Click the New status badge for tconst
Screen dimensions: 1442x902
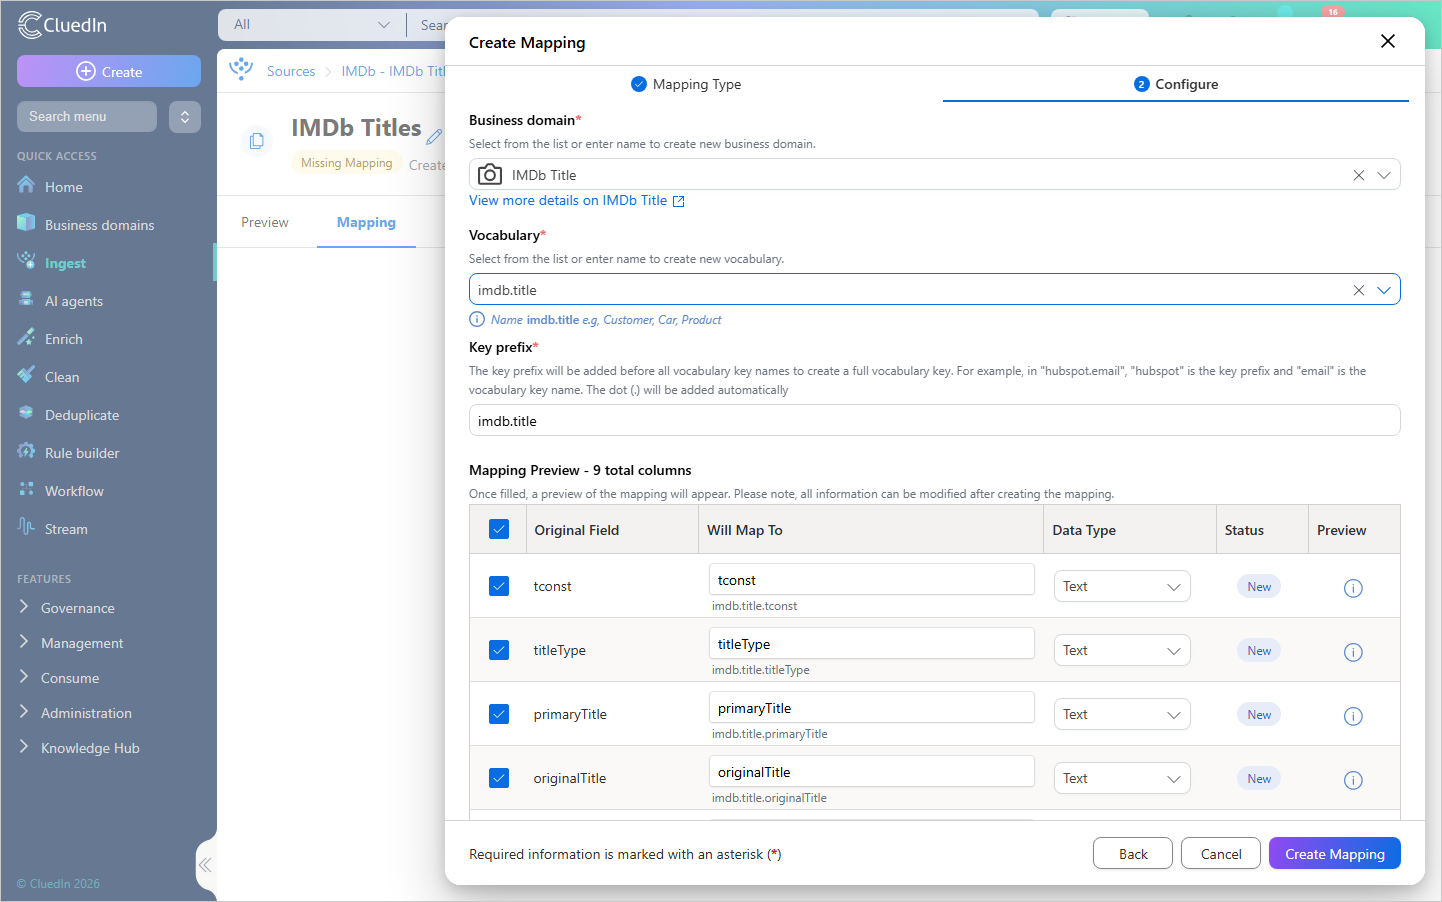pyautogui.click(x=1259, y=587)
